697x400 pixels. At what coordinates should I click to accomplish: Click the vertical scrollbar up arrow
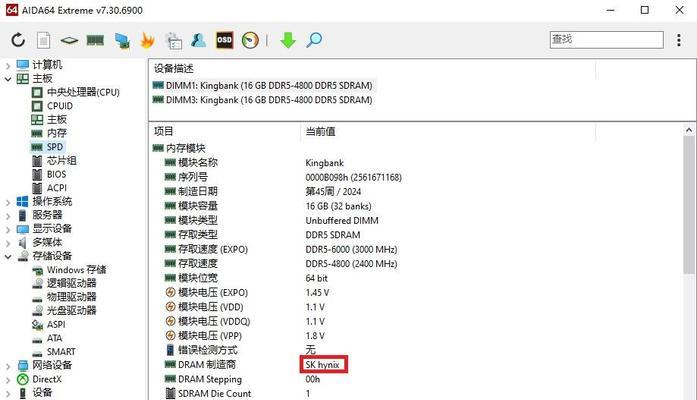click(x=689, y=130)
